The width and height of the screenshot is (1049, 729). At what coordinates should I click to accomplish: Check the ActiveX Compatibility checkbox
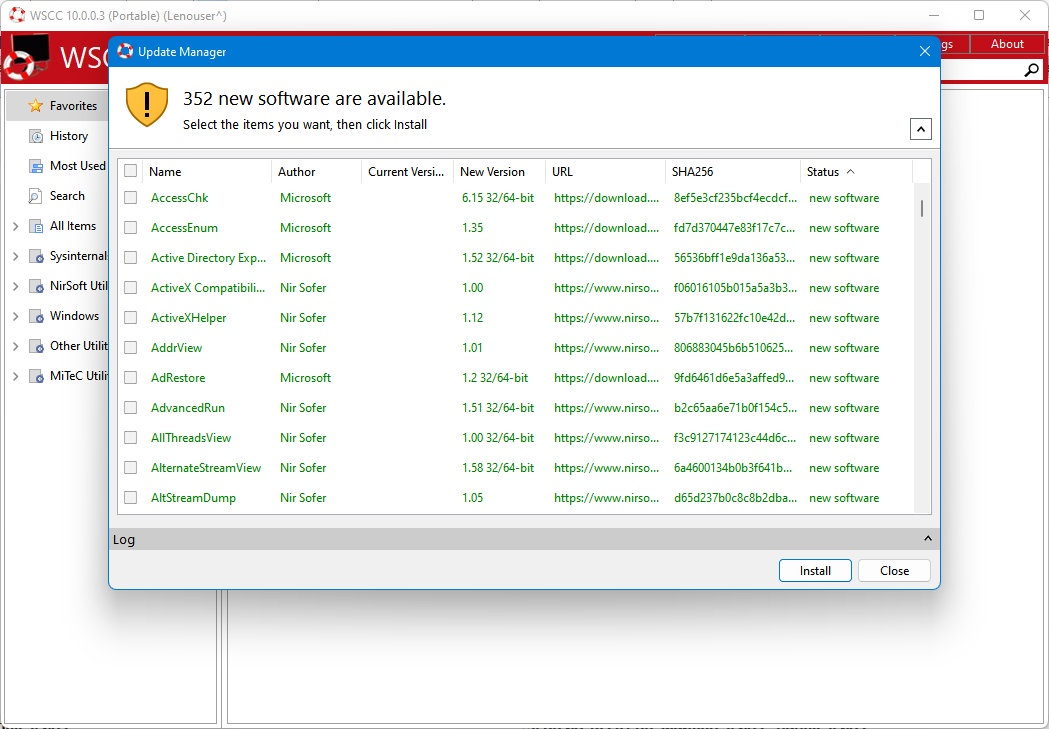pos(130,288)
